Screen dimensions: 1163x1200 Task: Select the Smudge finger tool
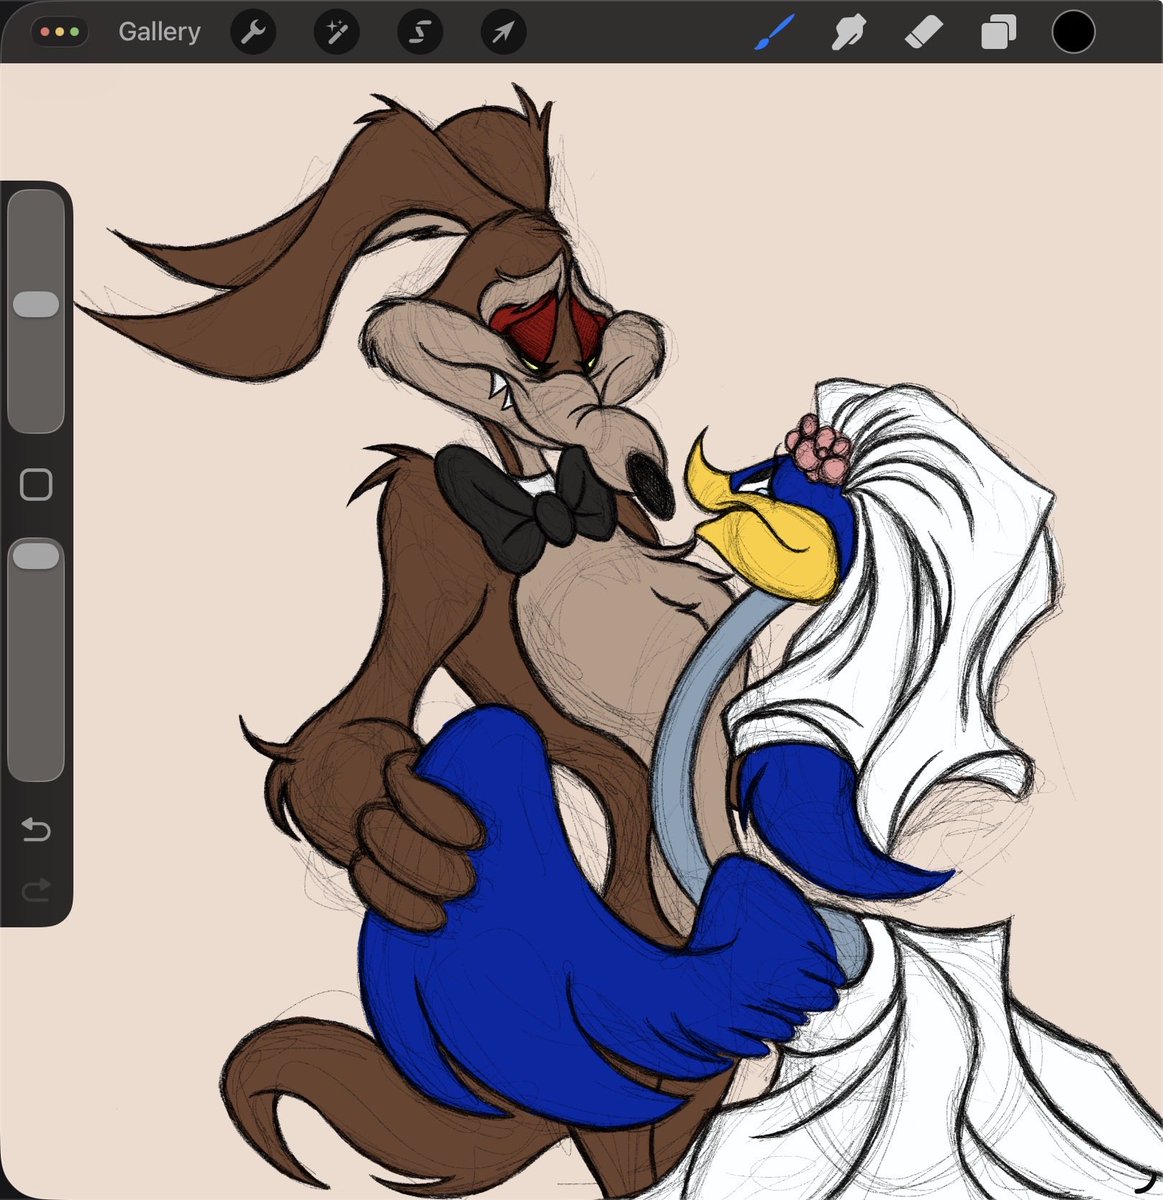[848, 32]
